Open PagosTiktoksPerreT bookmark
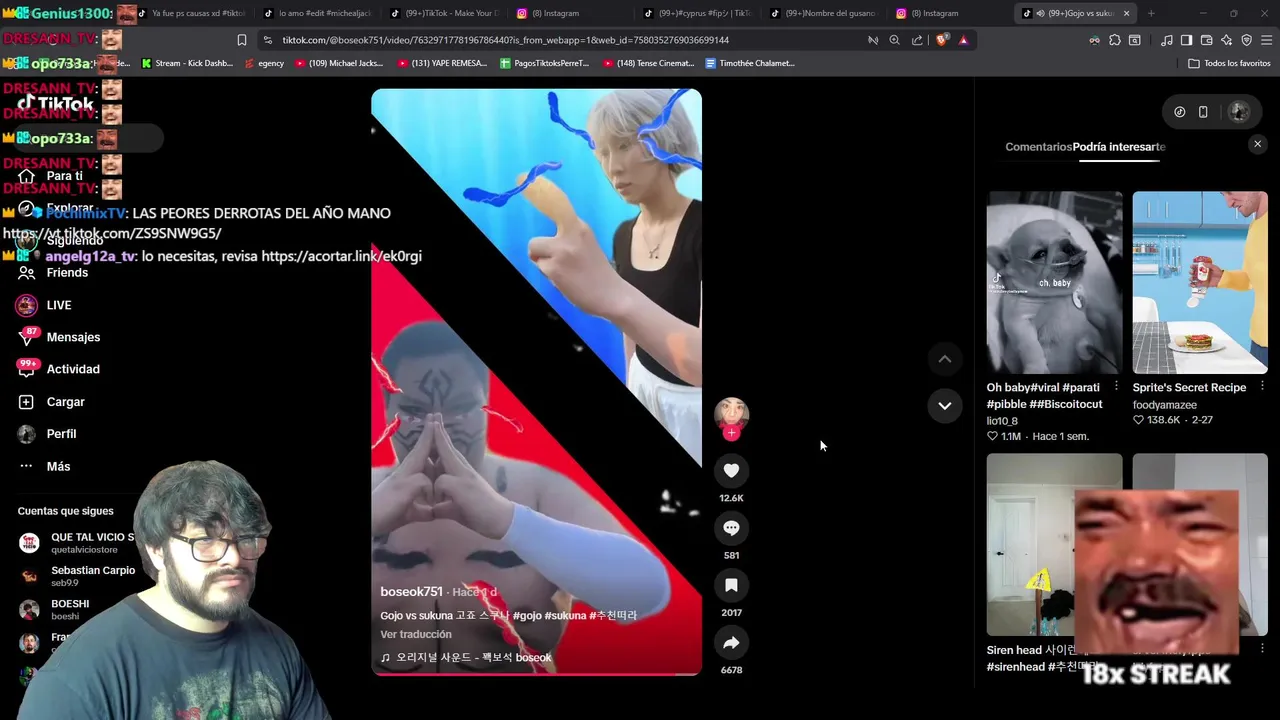The height and width of the screenshot is (720, 1280). 545,63
